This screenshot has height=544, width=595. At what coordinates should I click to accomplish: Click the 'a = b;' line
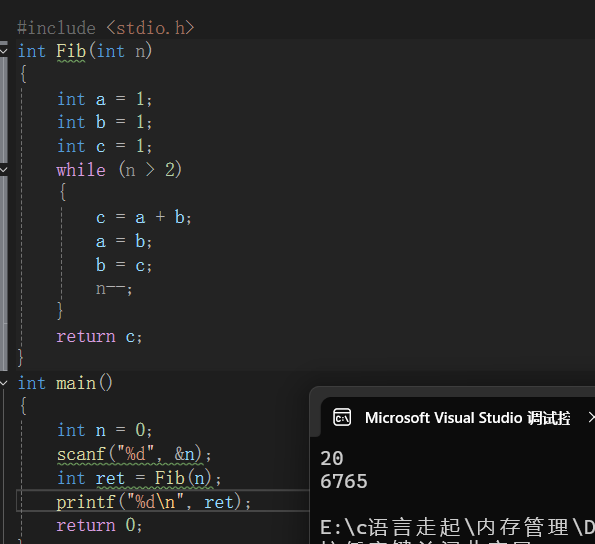point(124,241)
